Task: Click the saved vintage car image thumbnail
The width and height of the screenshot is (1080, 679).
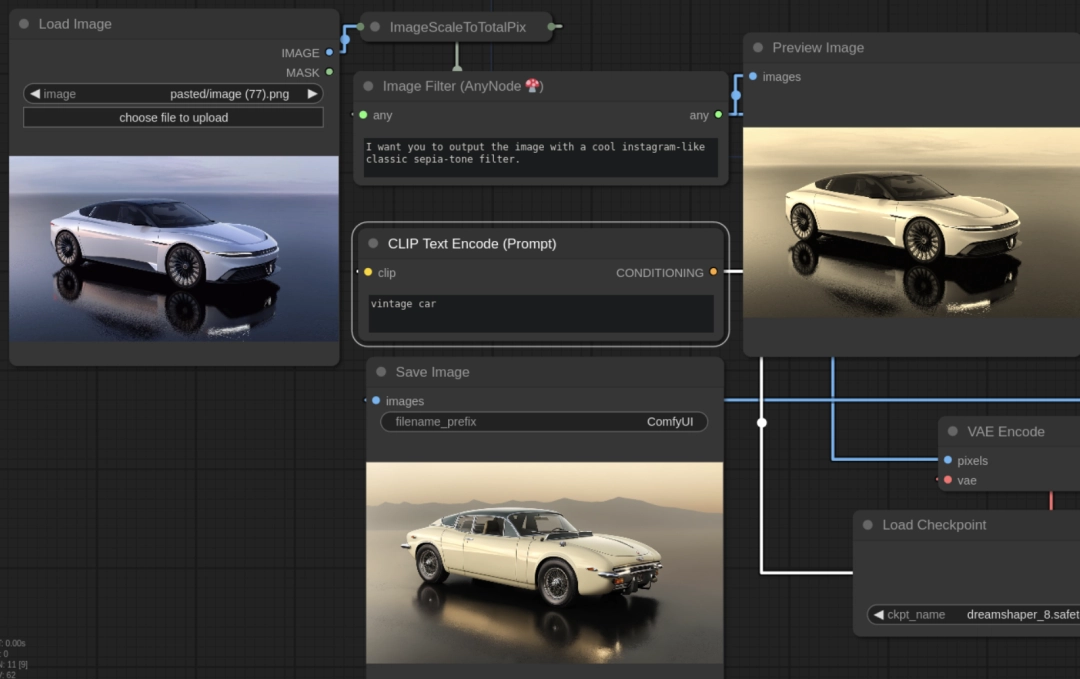Action: [544, 562]
